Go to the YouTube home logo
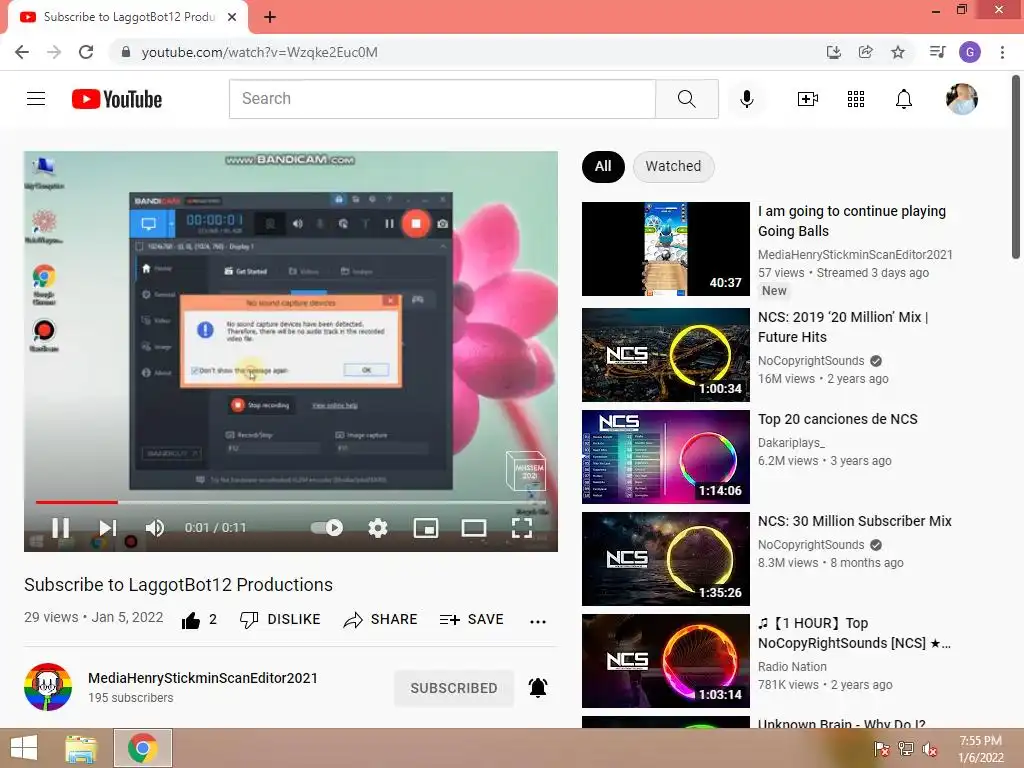The height and width of the screenshot is (768, 1024). pyautogui.click(x=117, y=99)
